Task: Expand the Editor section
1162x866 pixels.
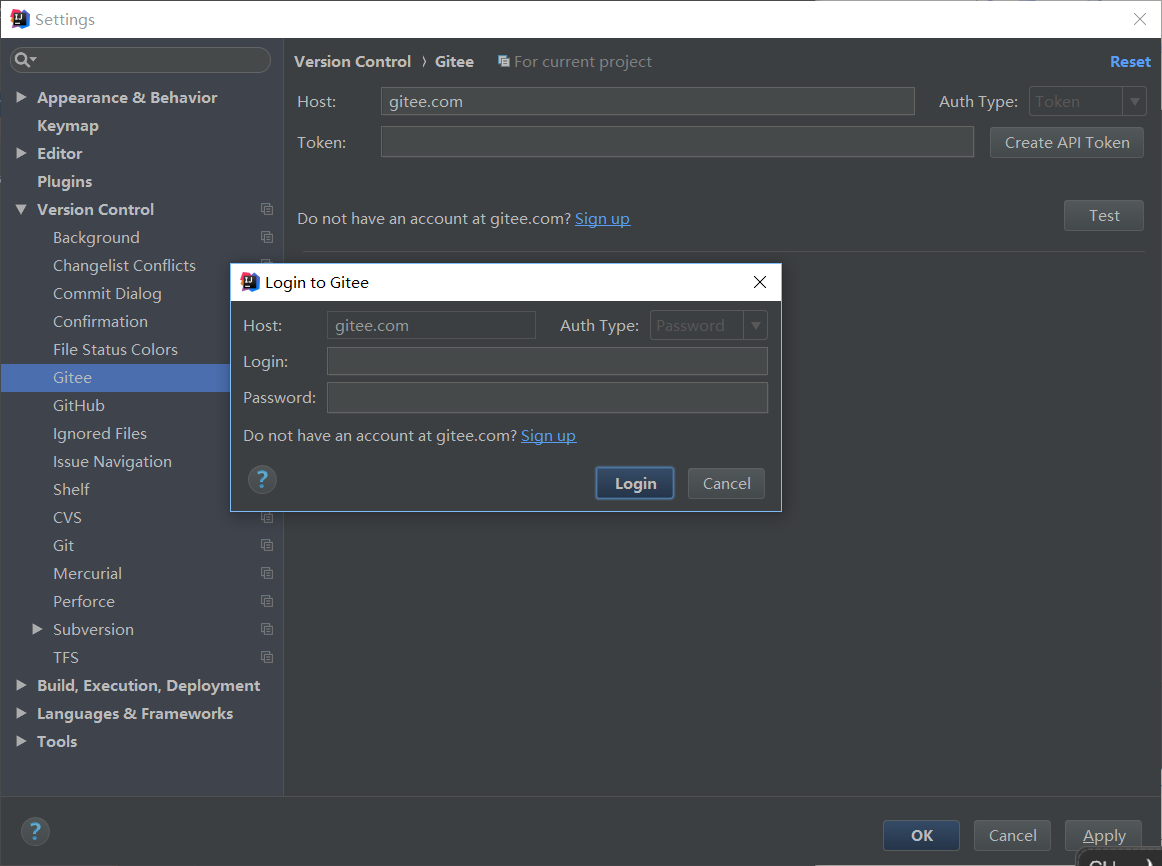Action: (21, 153)
